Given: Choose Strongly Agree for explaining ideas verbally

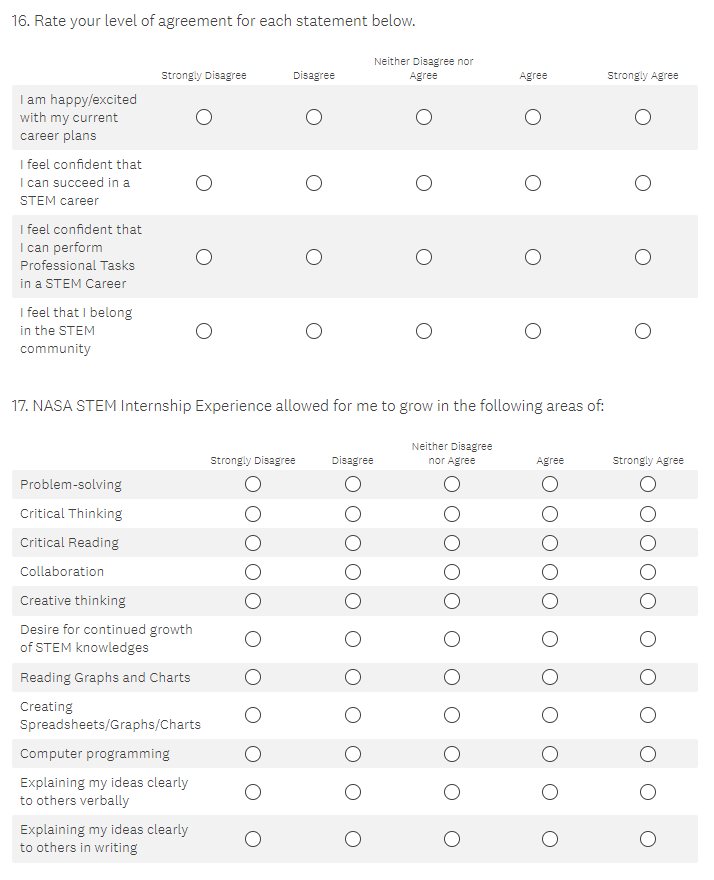Looking at the screenshot, I should (x=648, y=792).
